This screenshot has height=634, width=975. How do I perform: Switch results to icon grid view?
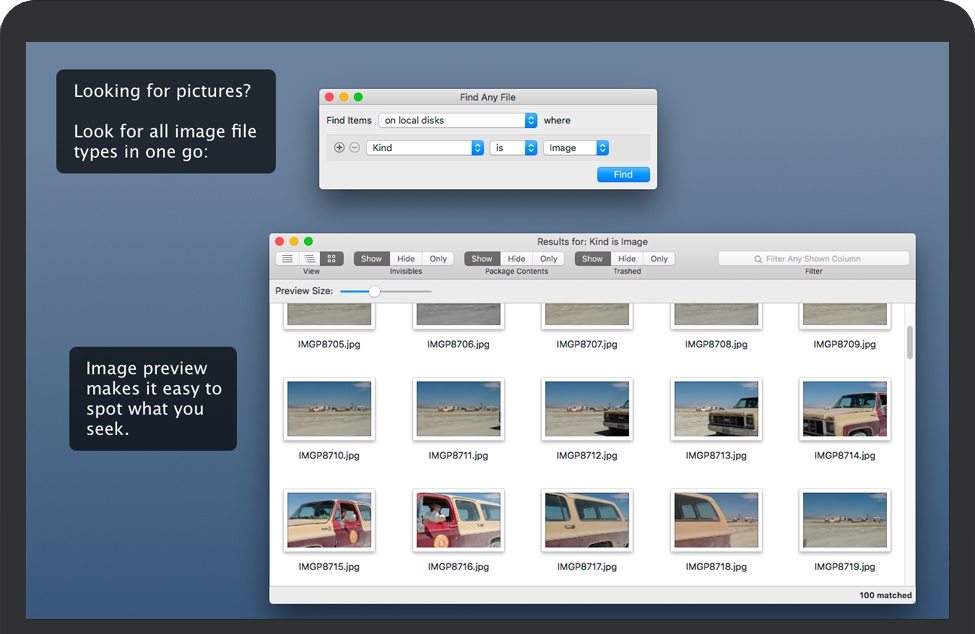tap(333, 259)
